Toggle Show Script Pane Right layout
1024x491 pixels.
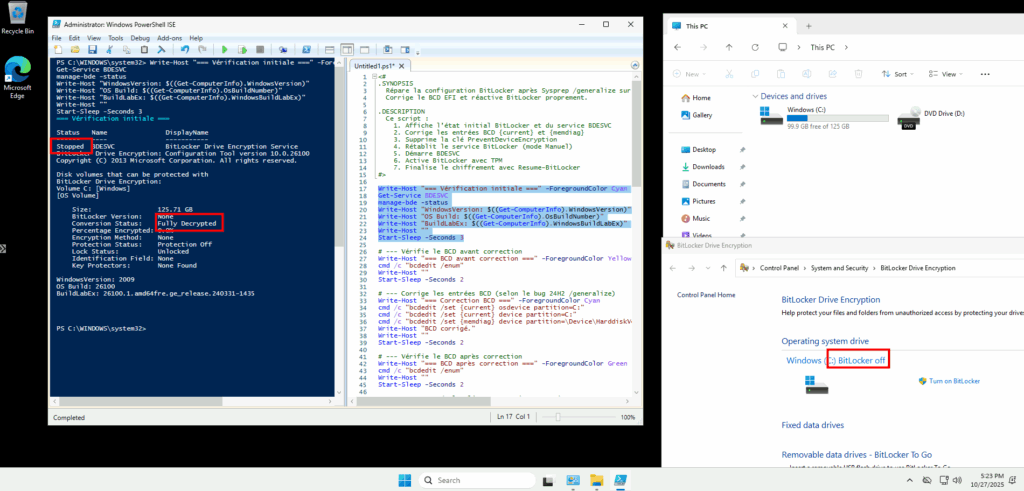(347, 49)
